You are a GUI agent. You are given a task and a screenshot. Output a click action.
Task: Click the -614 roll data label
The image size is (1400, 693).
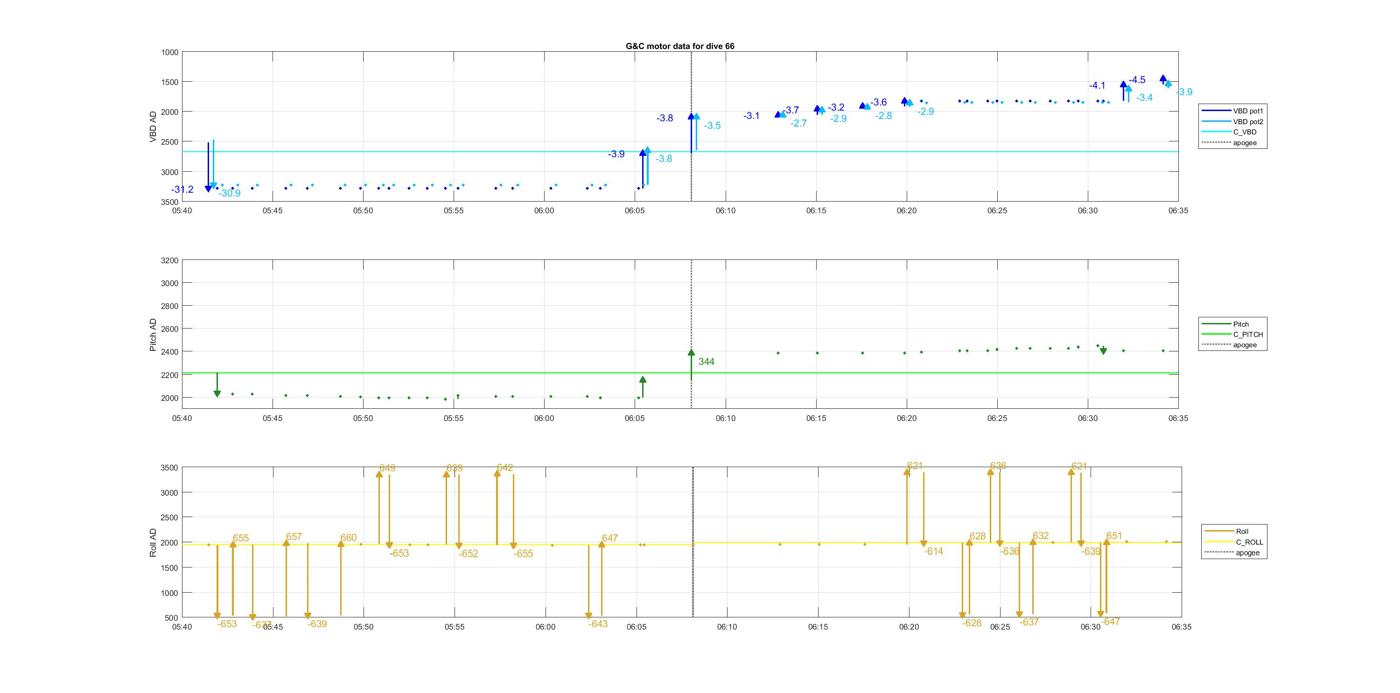pyautogui.click(x=933, y=551)
